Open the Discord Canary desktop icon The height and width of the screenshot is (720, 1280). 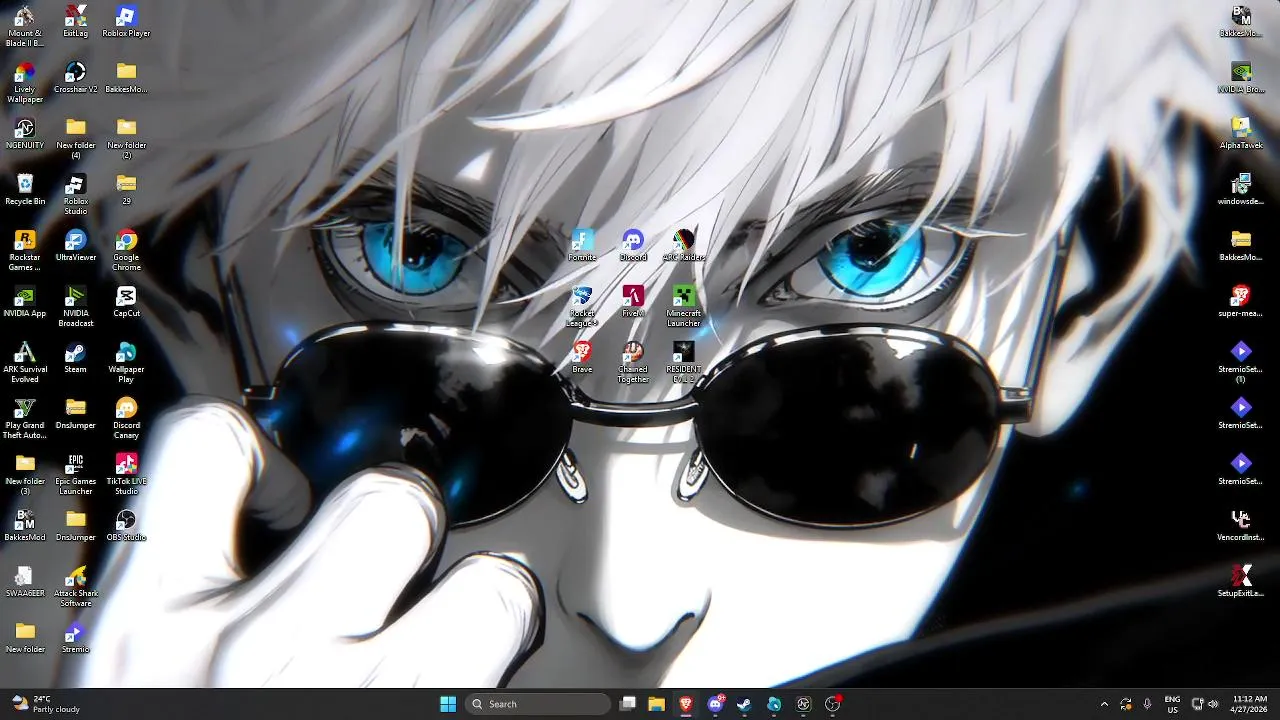(x=126, y=419)
